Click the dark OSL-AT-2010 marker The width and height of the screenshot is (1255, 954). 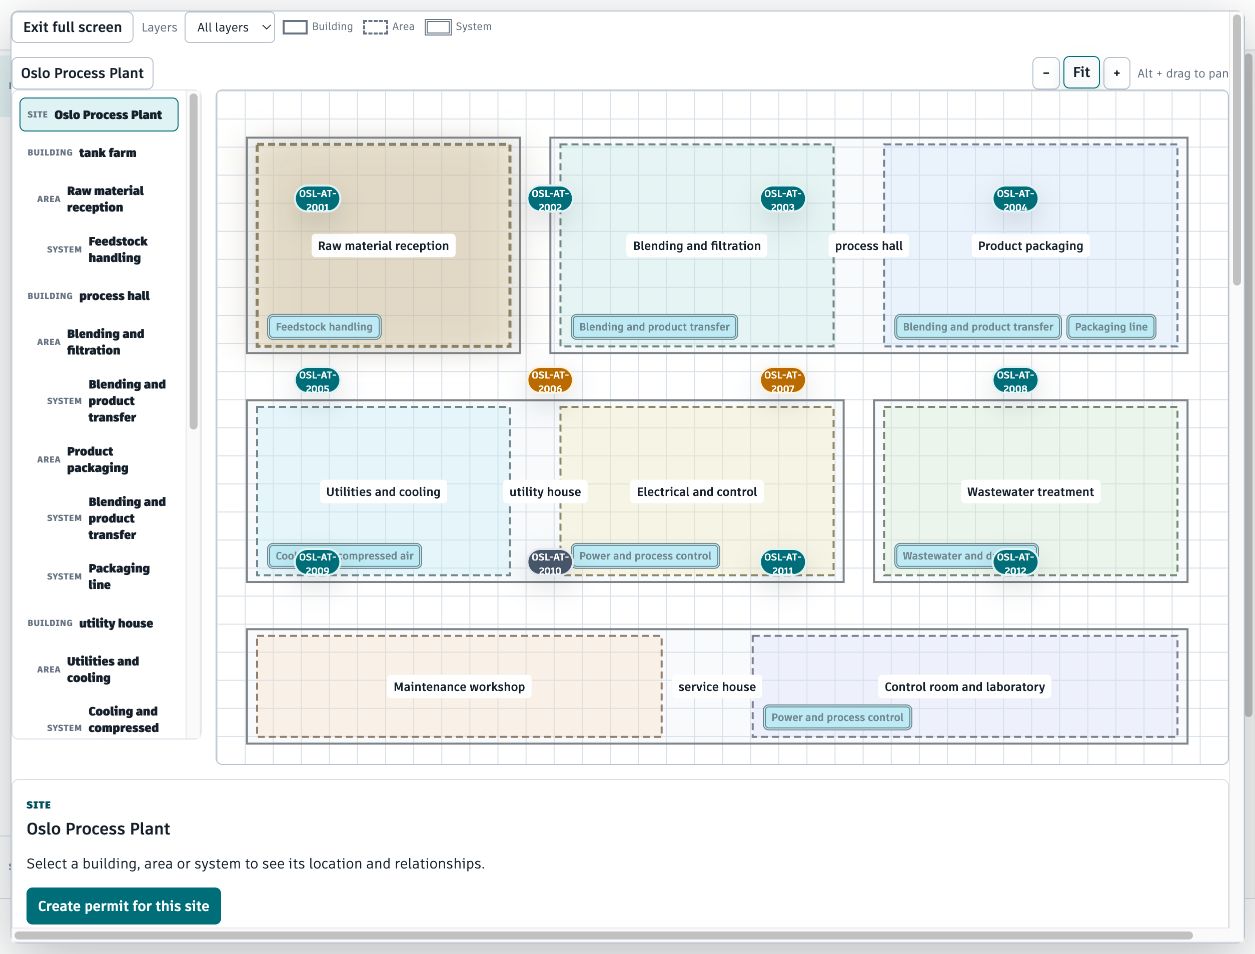click(550, 562)
